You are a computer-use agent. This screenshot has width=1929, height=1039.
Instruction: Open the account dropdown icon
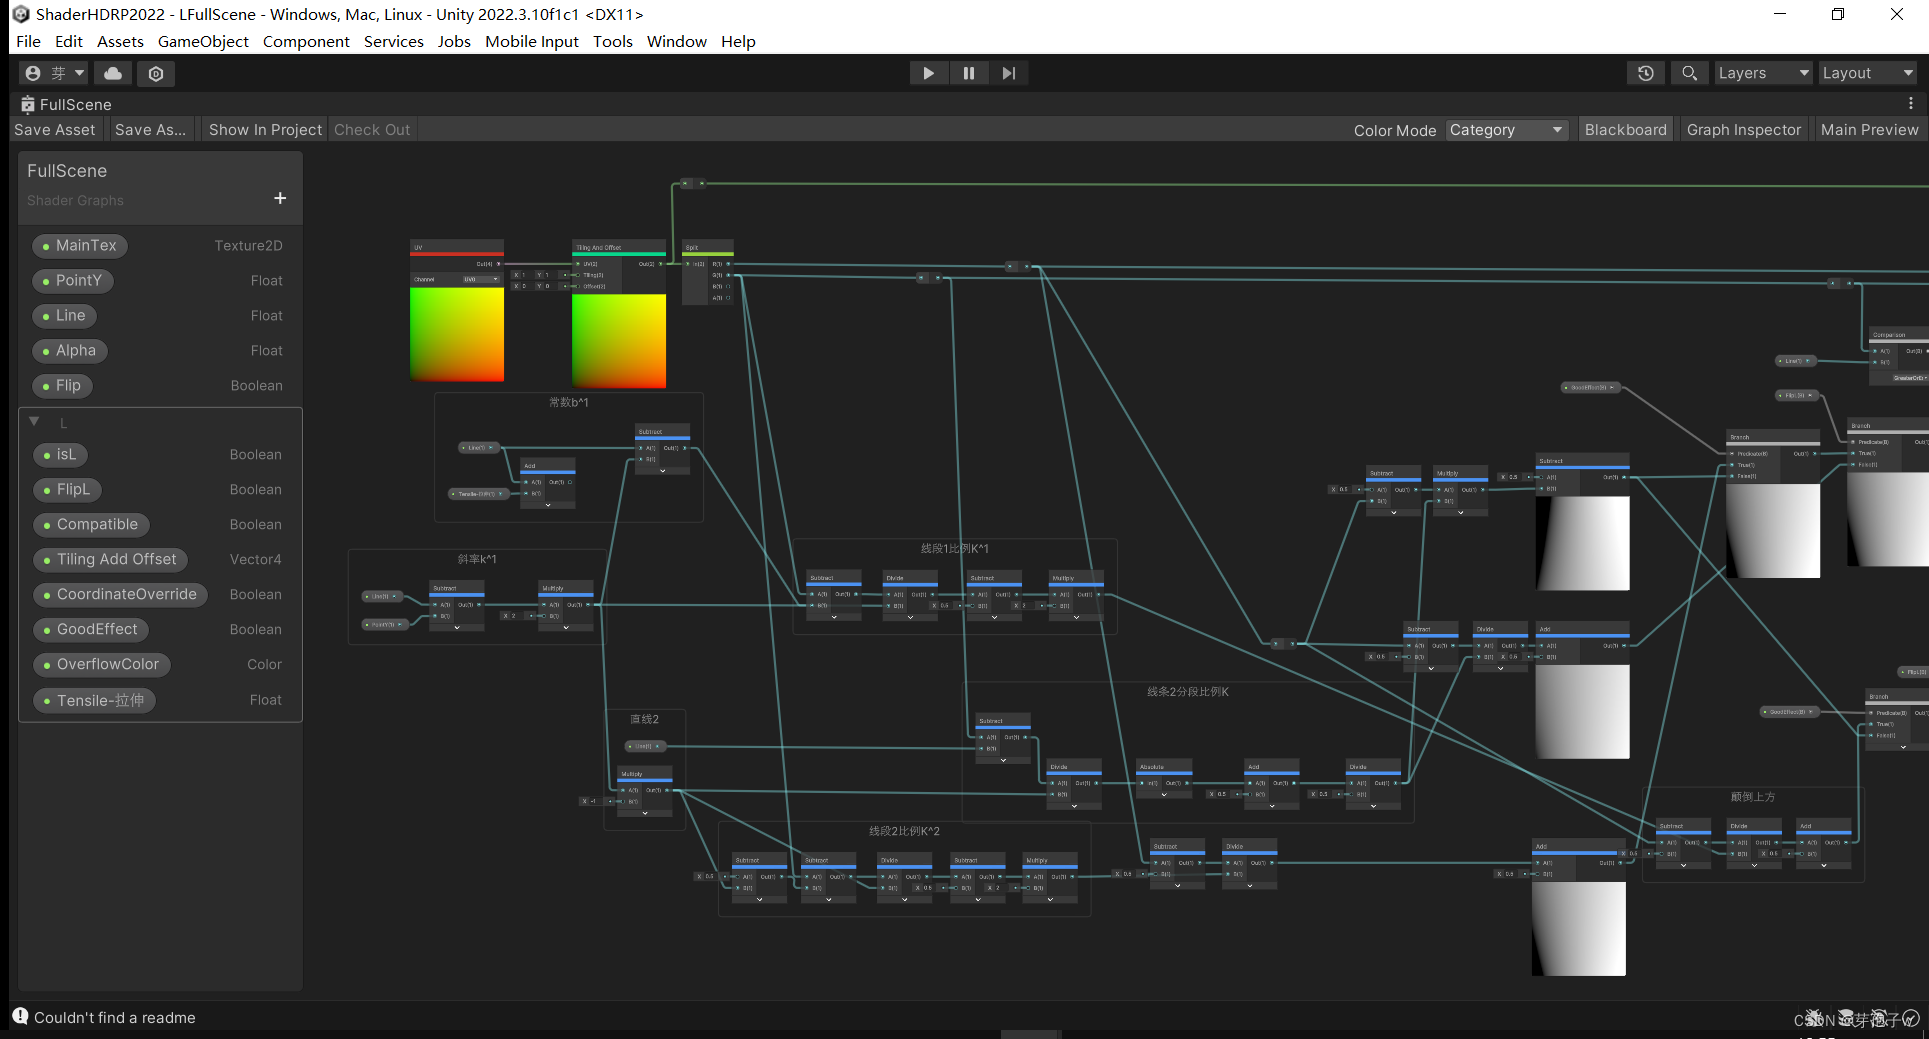(54, 73)
